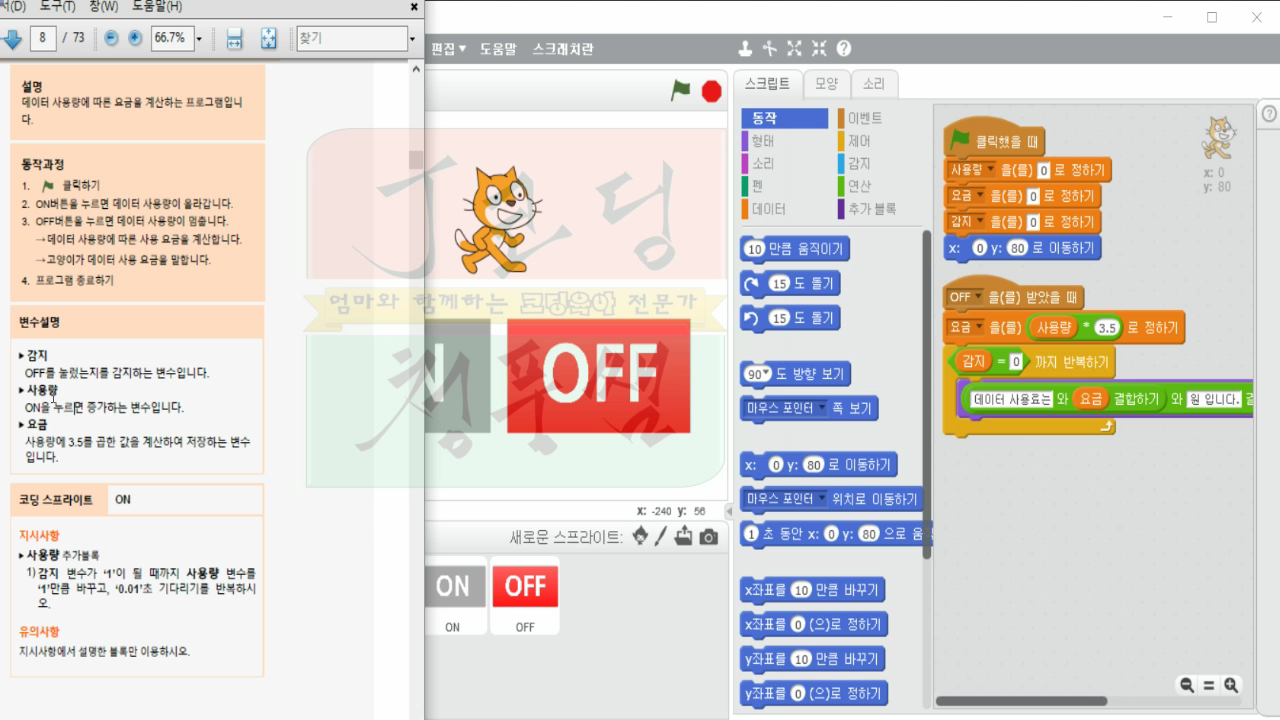Open the direction dropdown in 90도 방향 보기 block
Viewport: 1280px width, 720px height.
click(x=768, y=375)
